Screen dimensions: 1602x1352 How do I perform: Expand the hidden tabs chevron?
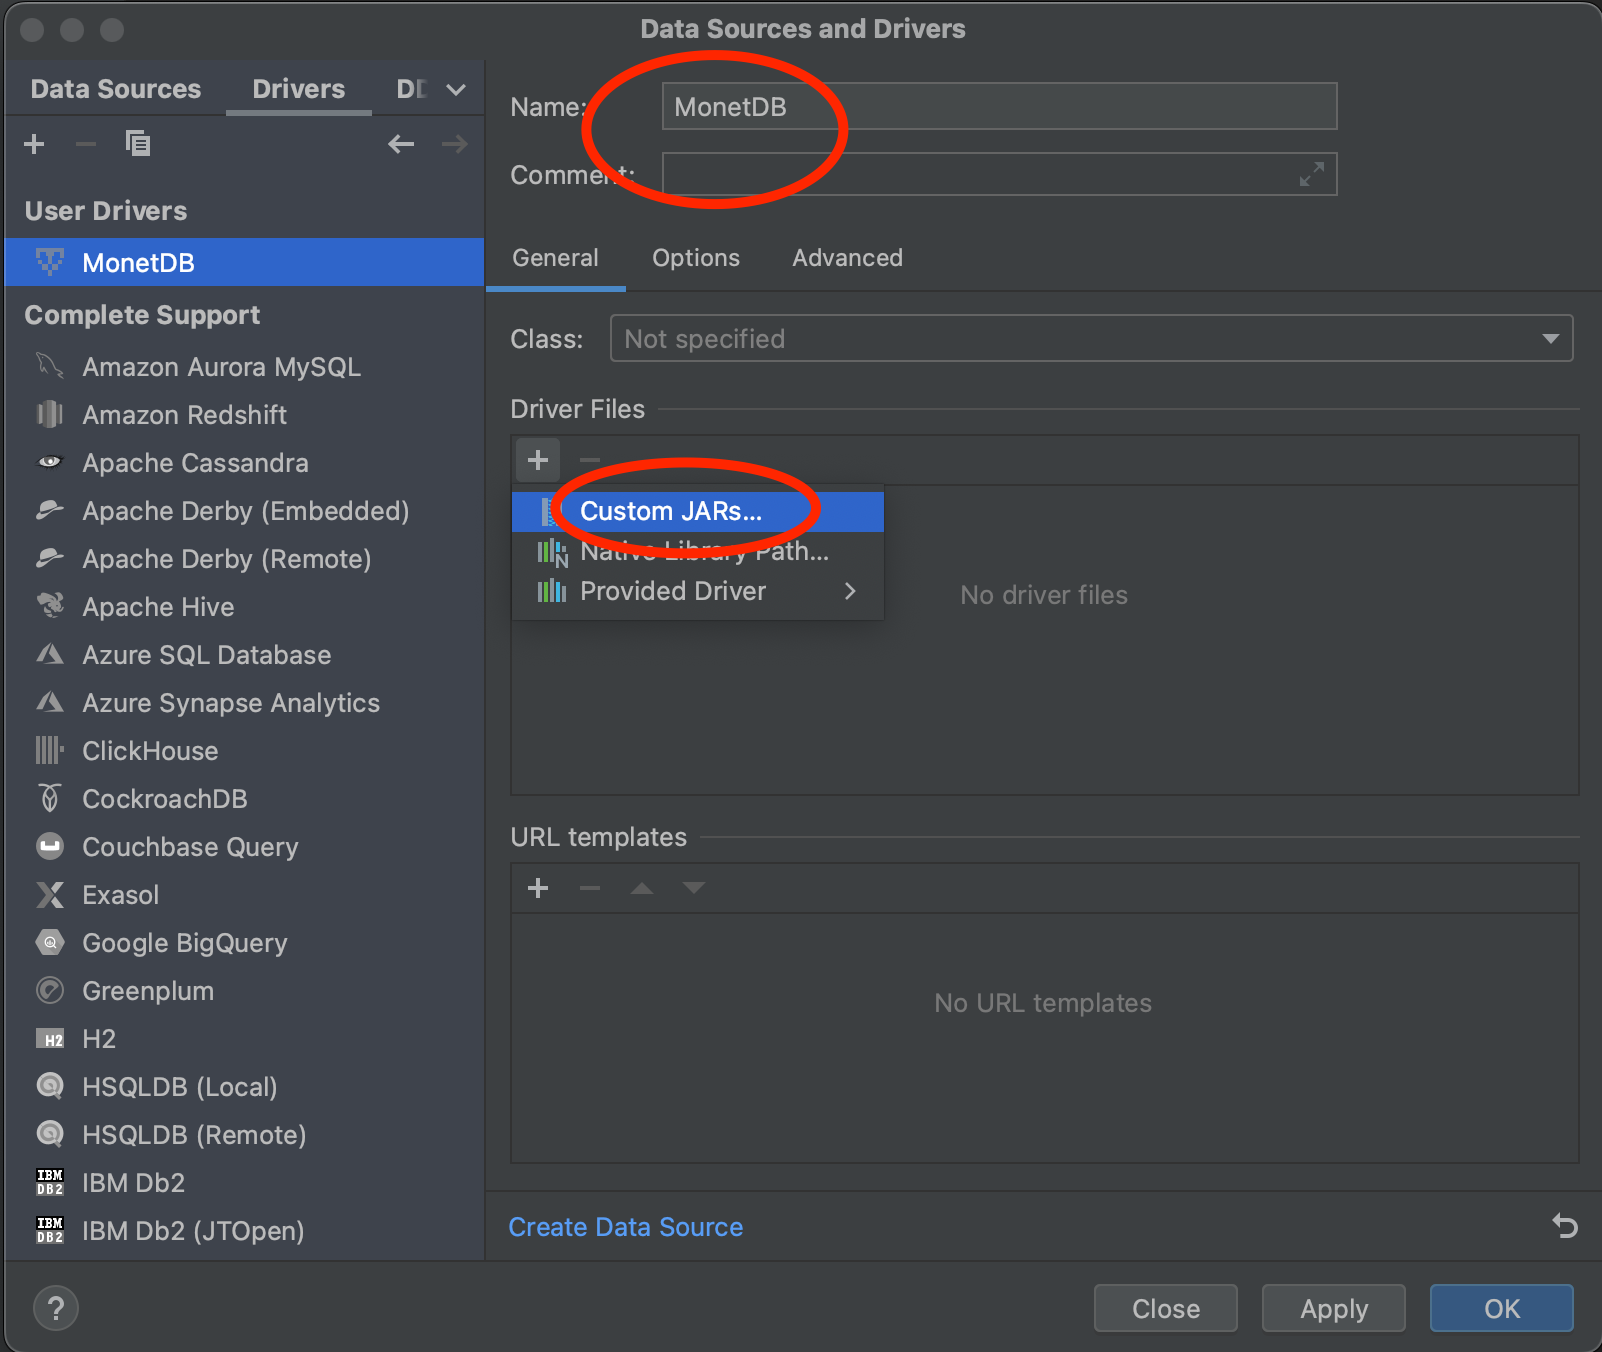[456, 90]
